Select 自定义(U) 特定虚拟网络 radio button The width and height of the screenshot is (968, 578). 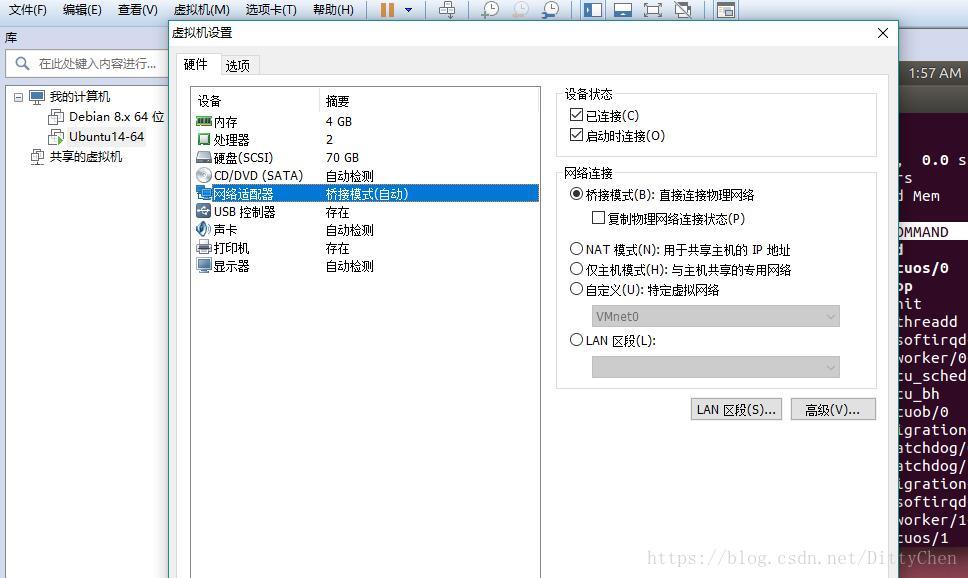pos(577,288)
